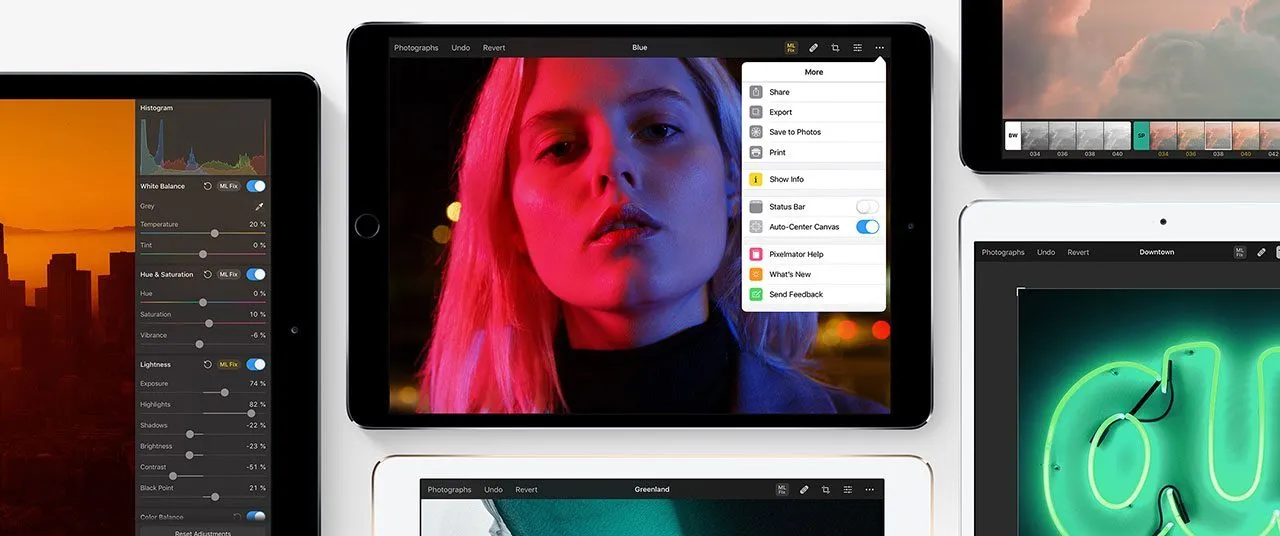Reset the White Balance section with its arrow icon

click(207, 186)
